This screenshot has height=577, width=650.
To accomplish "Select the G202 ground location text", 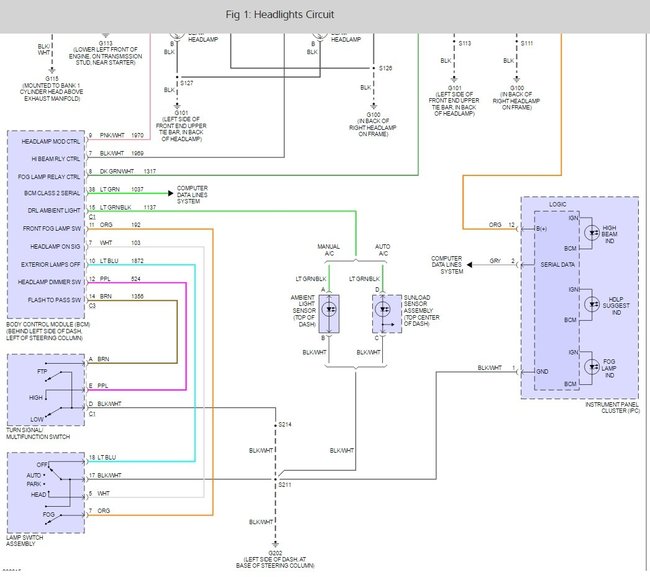I will coord(275,560).
